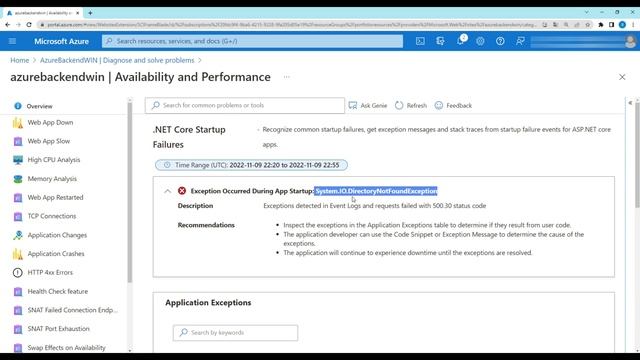
Task: Click the .NET Core Startup Failures title
Action: pos(189,137)
